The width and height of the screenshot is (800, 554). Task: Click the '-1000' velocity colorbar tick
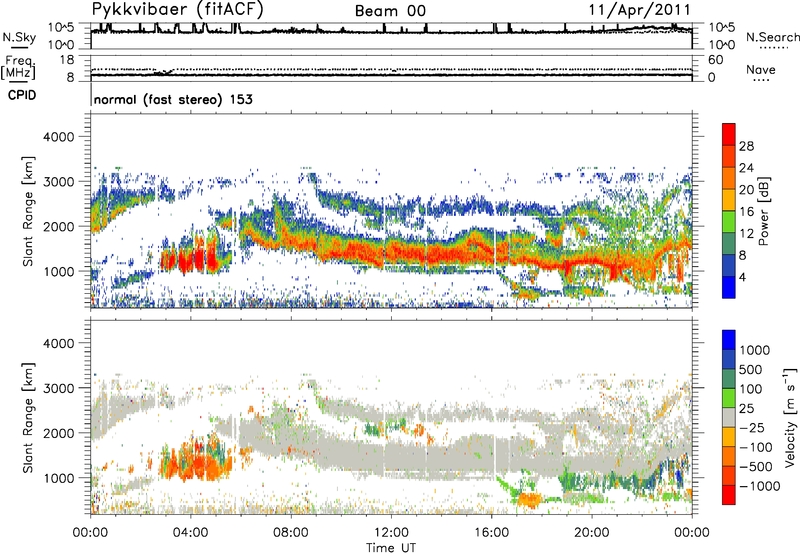tap(759, 486)
